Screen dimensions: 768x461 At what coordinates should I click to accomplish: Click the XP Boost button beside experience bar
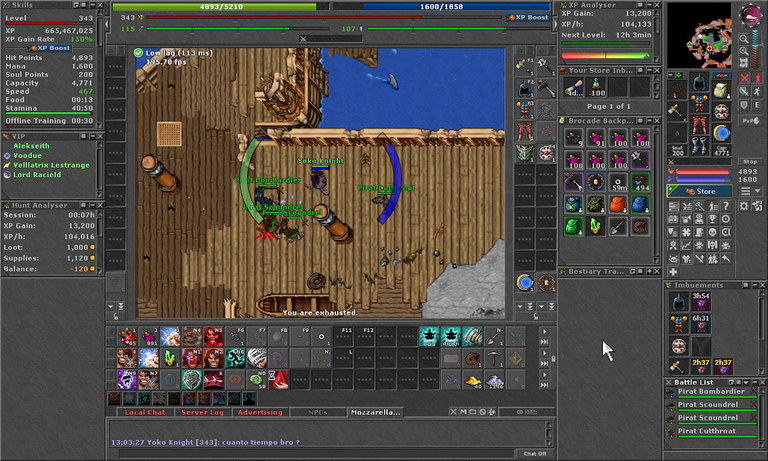(x=527, y=17)
